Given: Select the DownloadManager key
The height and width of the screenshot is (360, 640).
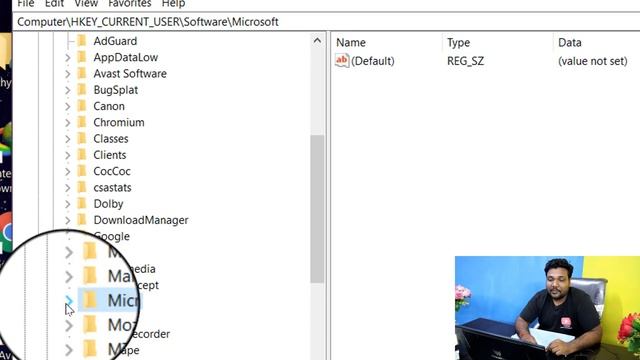Looking at the screenshot, I should tap(141, 220).
